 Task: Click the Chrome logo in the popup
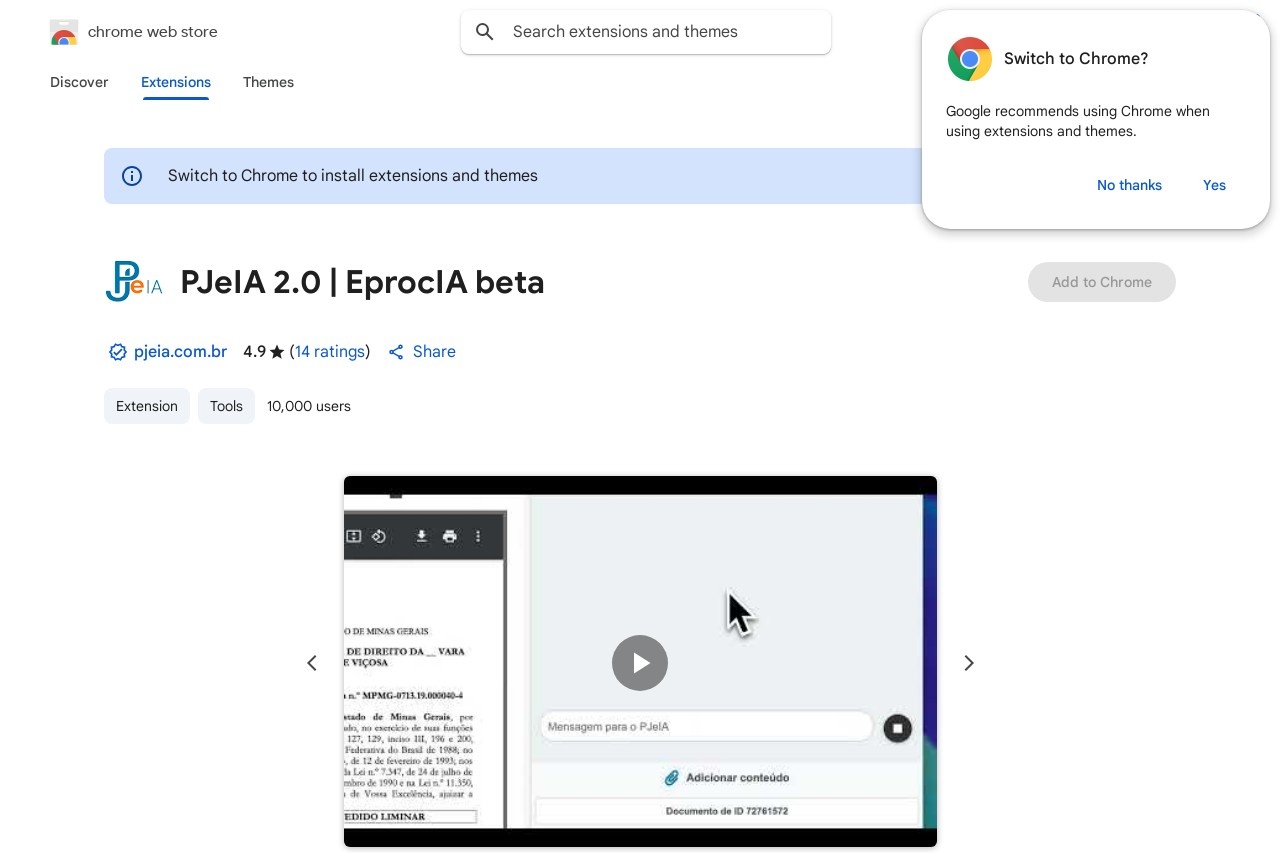(x=970, y=59)
